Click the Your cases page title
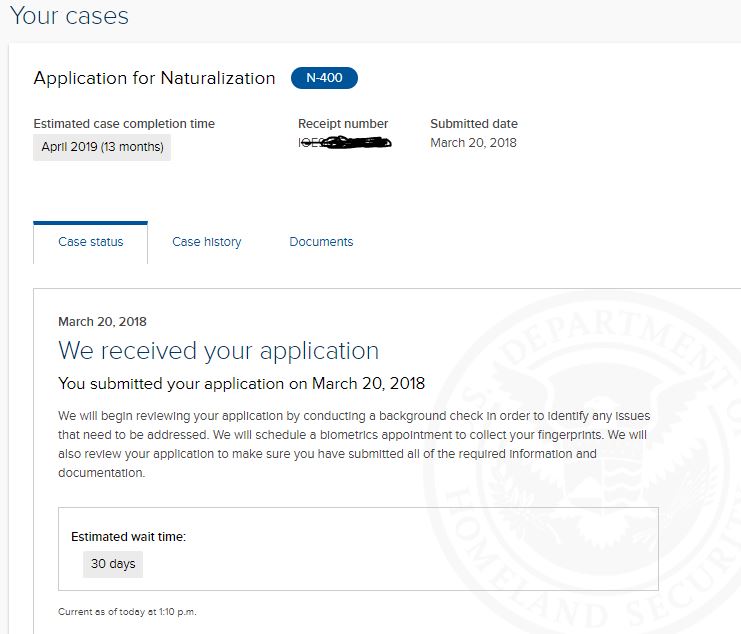 click(x=69, y=16)
